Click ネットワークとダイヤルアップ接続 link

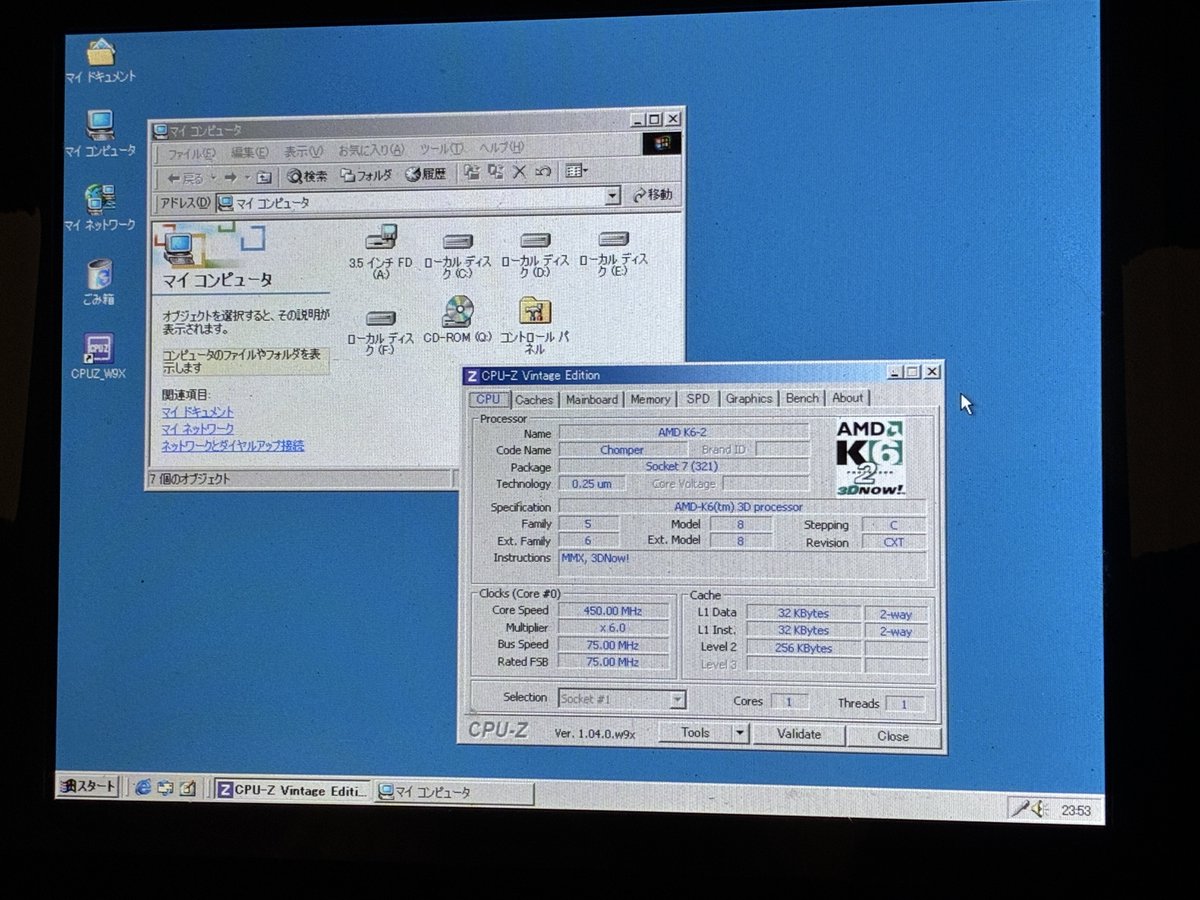(x=233, y=446)
